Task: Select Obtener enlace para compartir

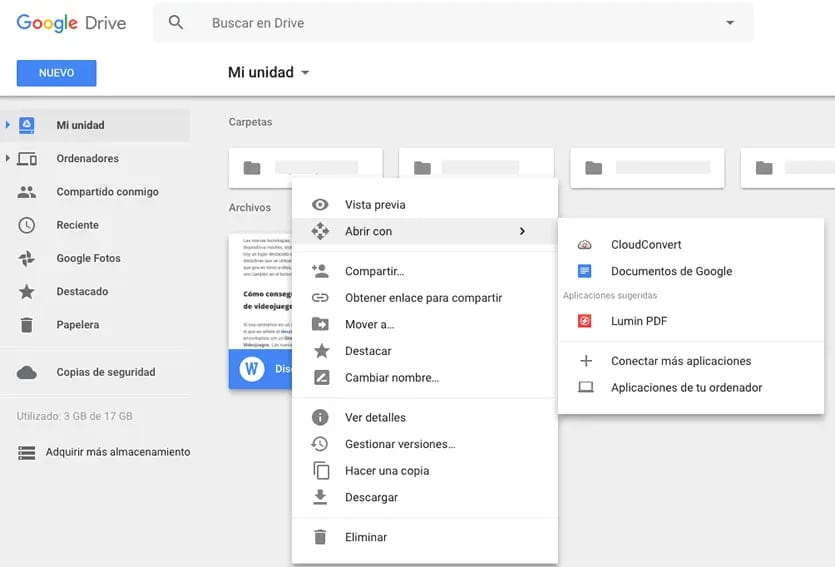Action: click(x=425, y=298)
